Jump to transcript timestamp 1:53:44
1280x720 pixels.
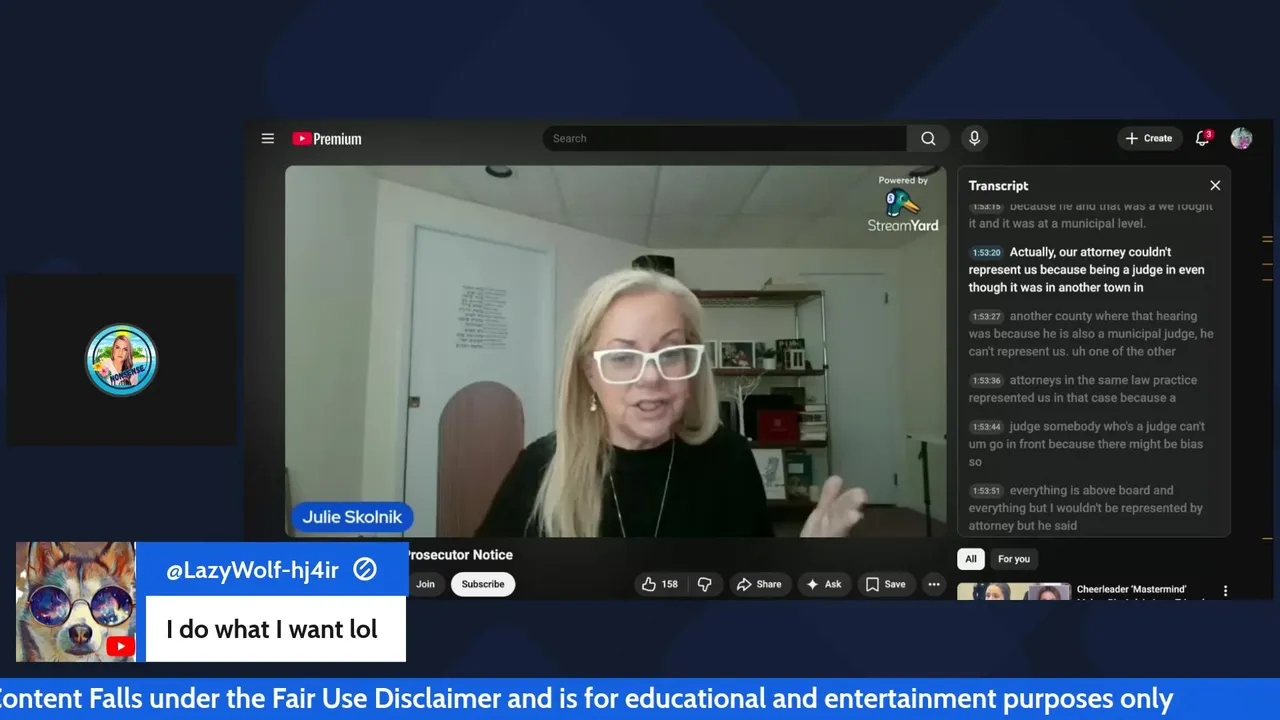[x=986, y=427]
